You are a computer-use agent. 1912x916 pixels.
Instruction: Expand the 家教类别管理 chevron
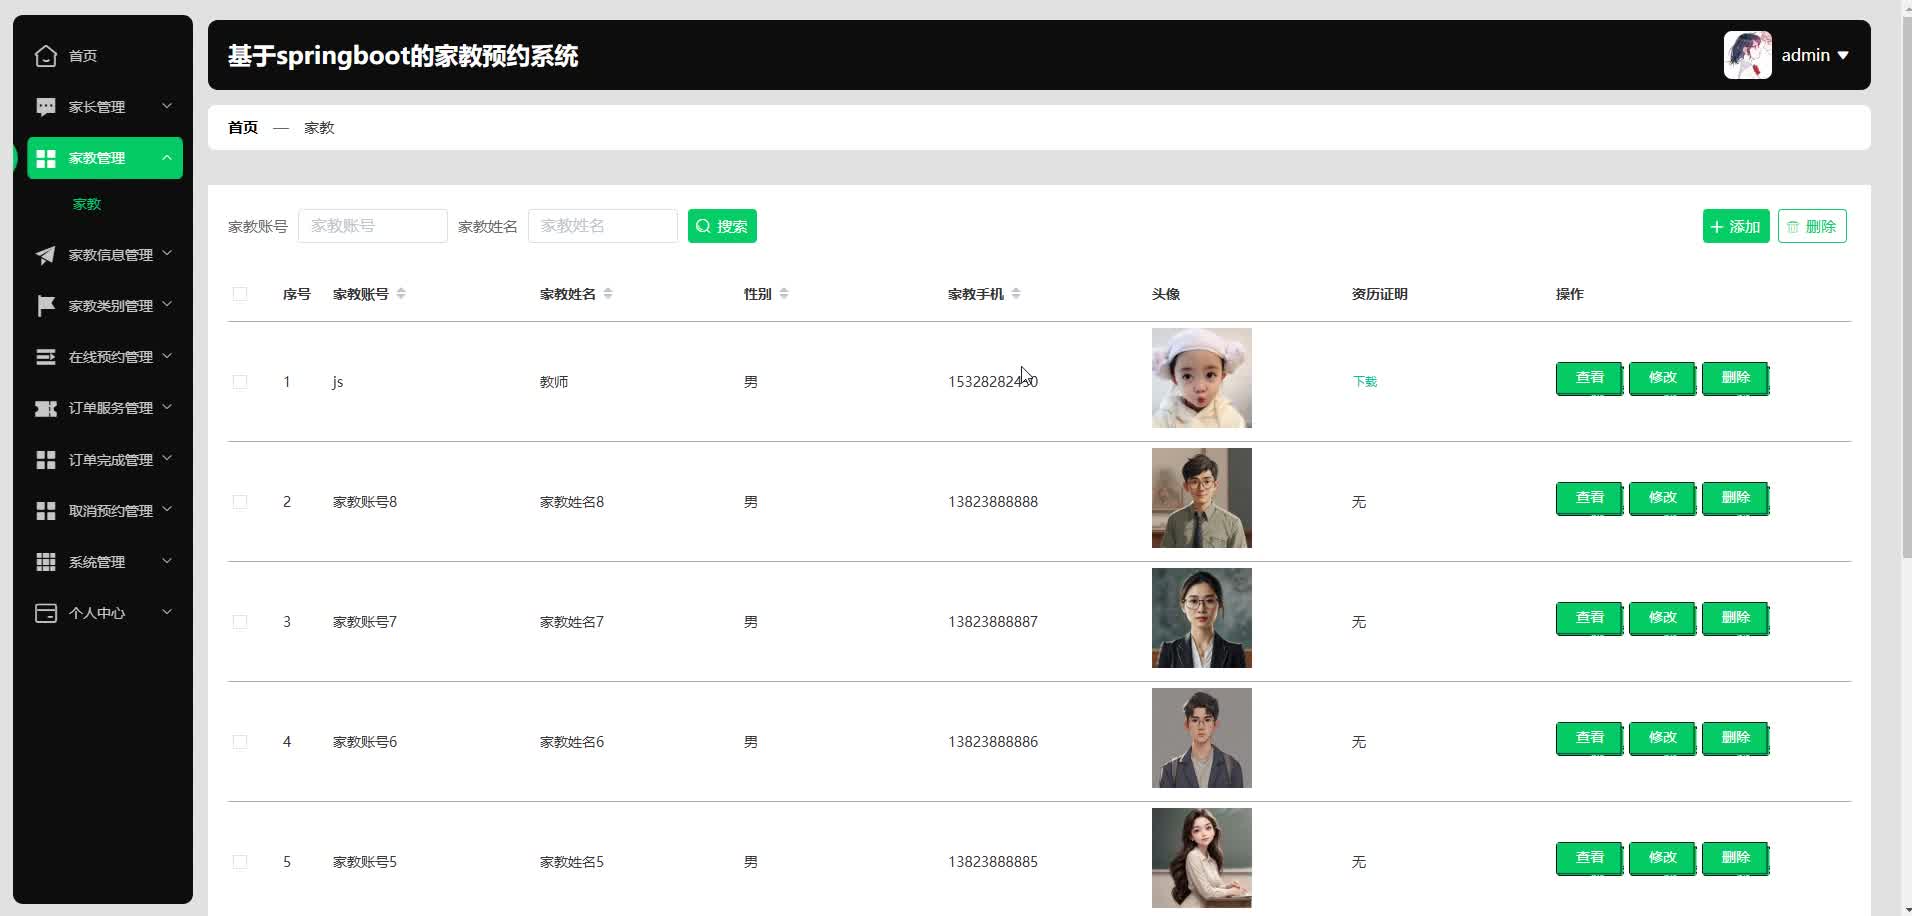pyautogui.click(x=167, y=304)
